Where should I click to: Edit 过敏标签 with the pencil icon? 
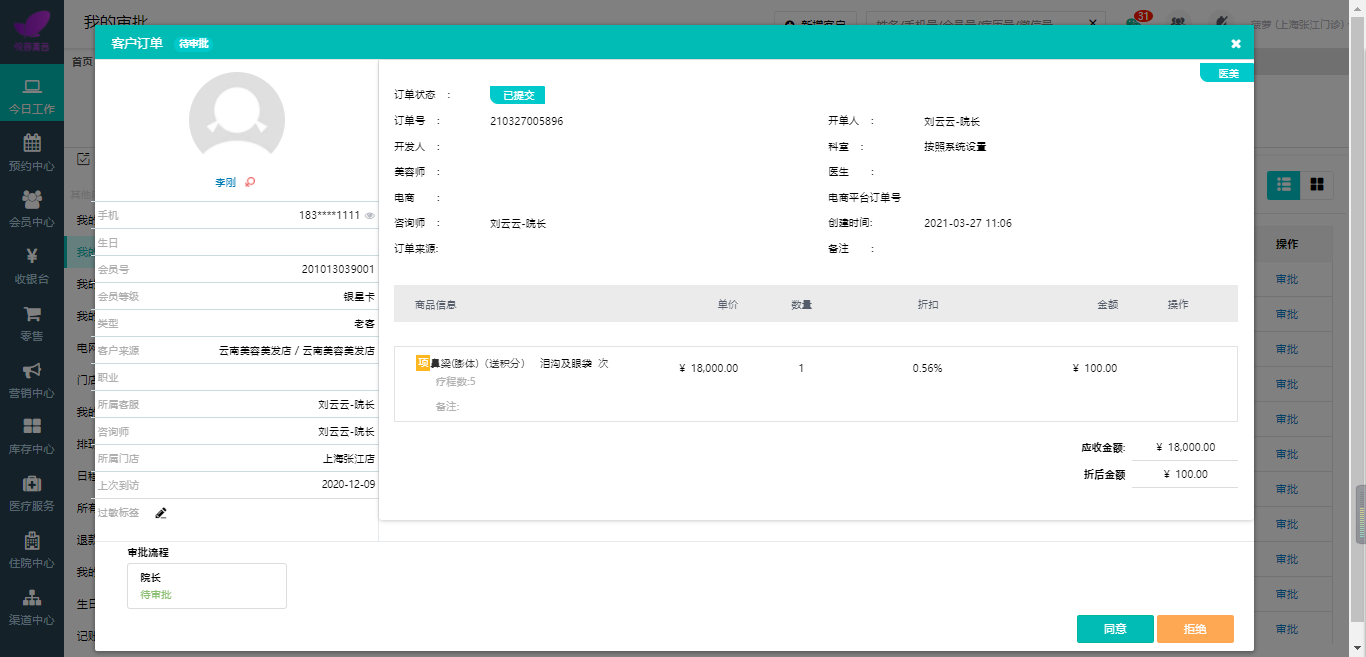161,513
